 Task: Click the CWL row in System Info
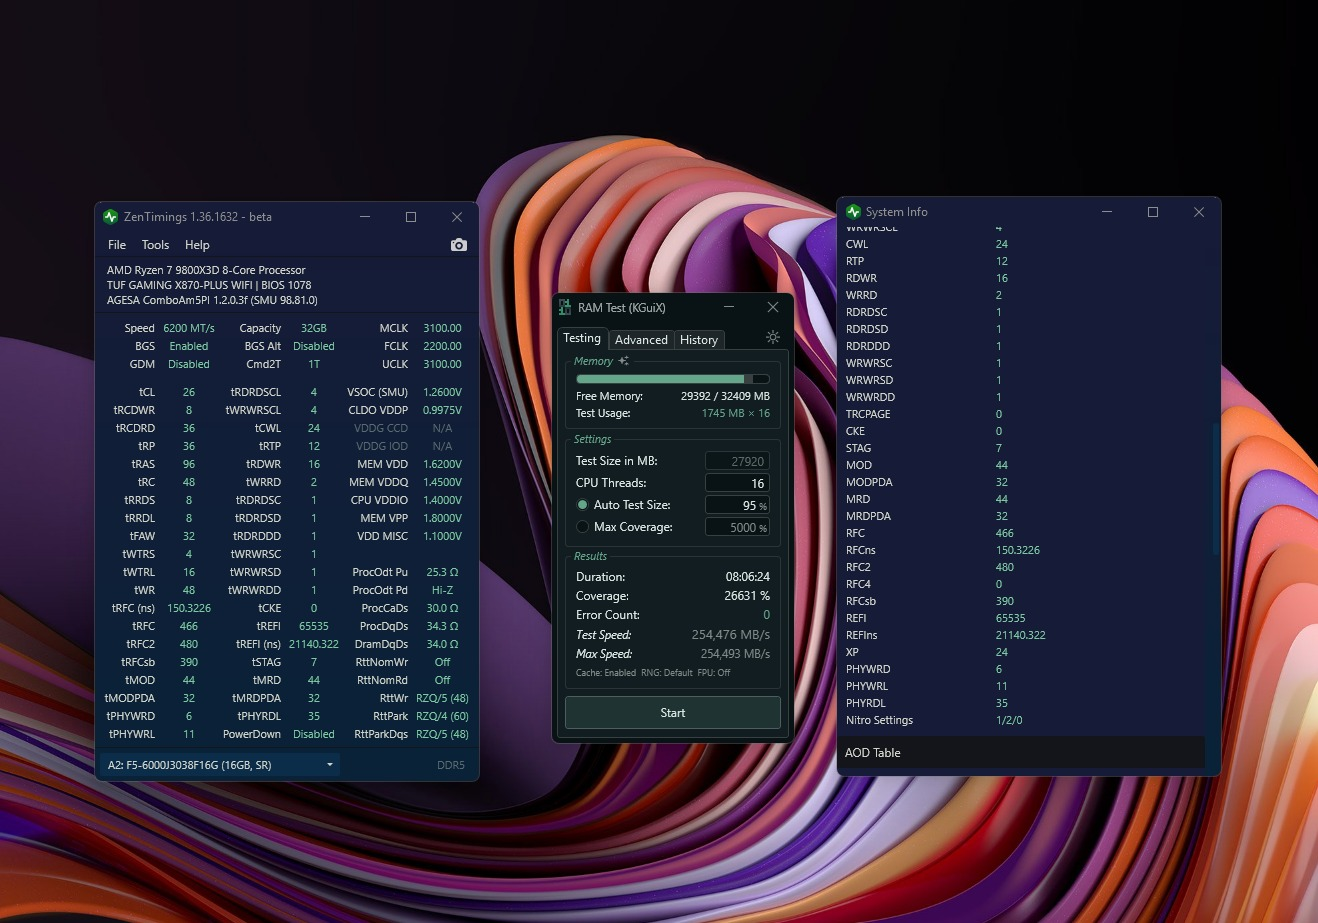coord(1021,244)
